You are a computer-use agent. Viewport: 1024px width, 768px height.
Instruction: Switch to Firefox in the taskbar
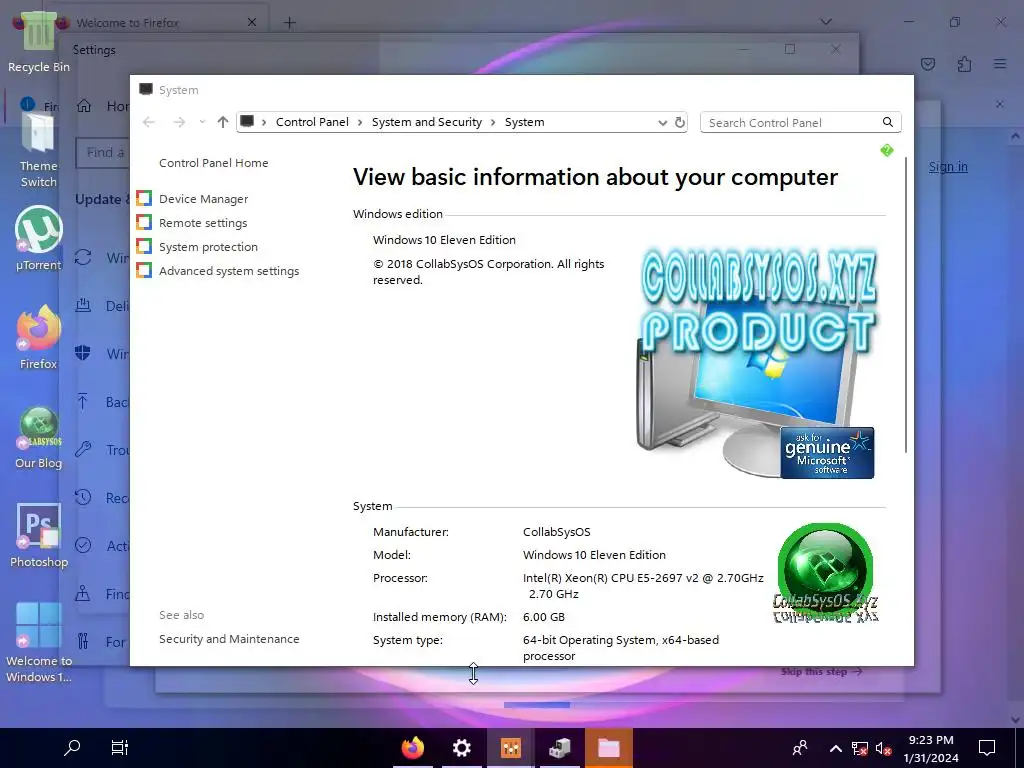(413, 747)
